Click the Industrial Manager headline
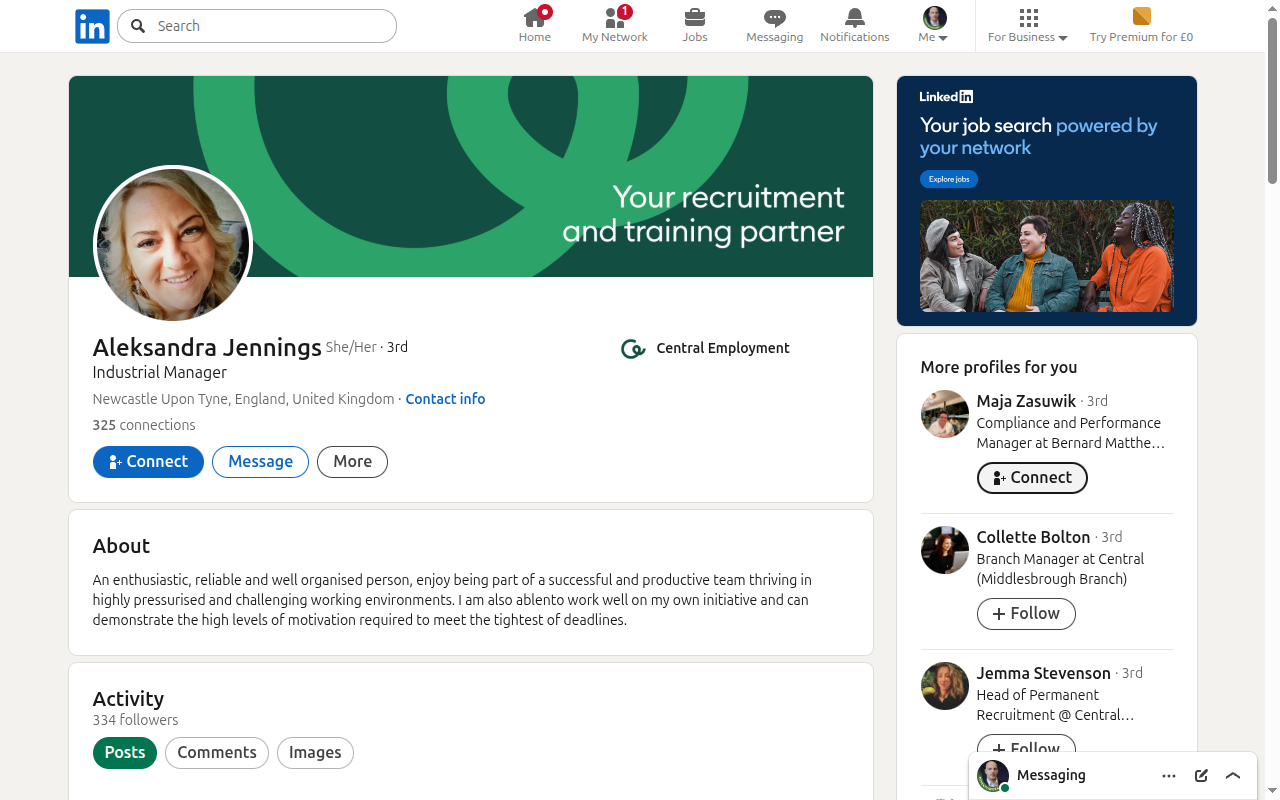This screenshot has height=800, width=1280. [160, 373]
